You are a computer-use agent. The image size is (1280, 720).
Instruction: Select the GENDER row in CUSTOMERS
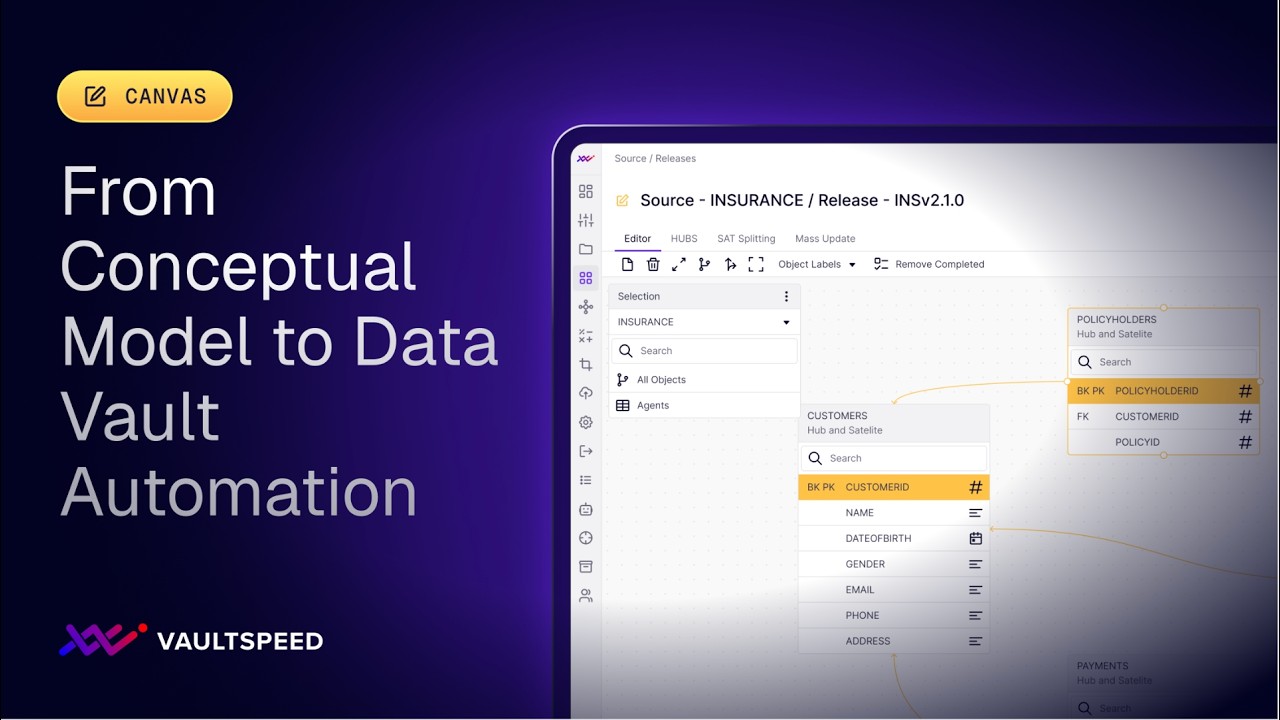point(894,564)
